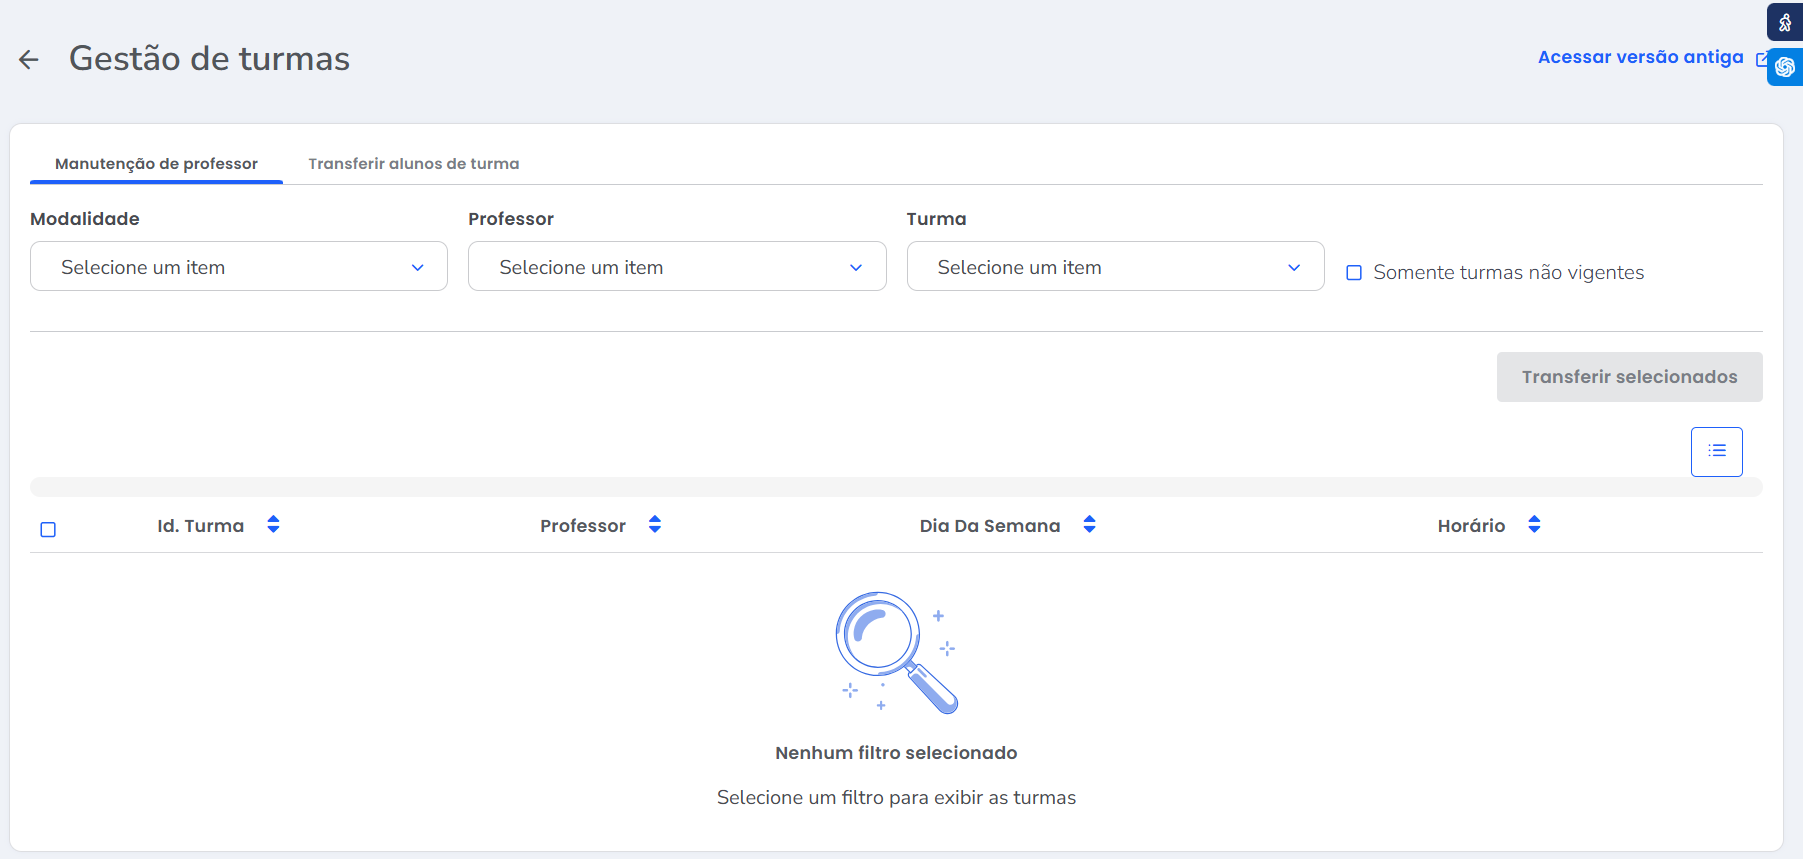Screen dimensions: 1803x859
Task: Open the accessibility widget icon
Action: pyautogui.click(x=1784, y=22)
